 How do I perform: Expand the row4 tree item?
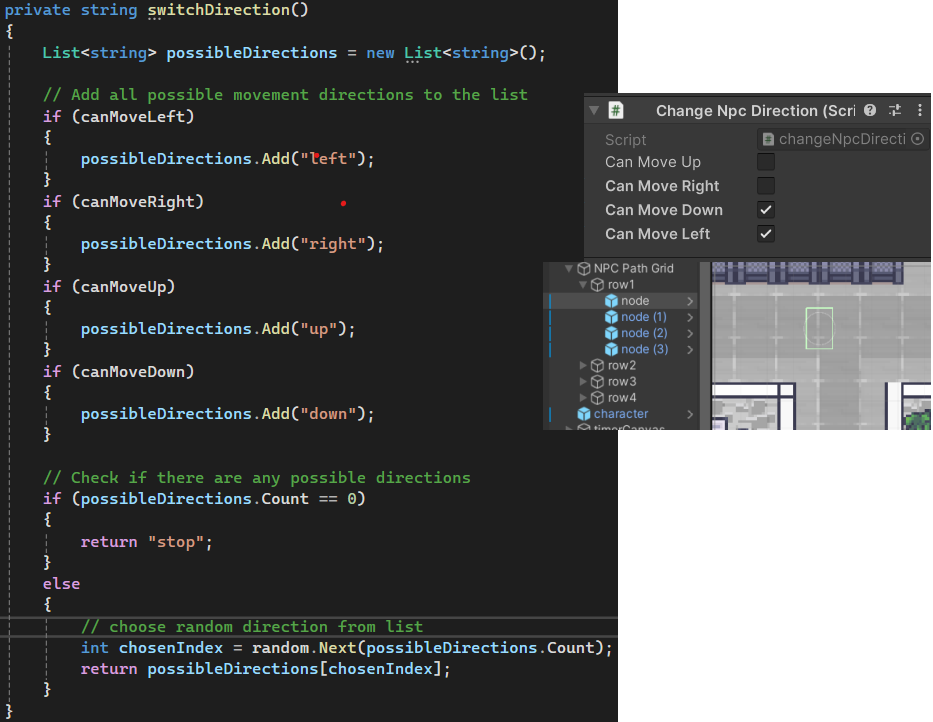(584, 398)
